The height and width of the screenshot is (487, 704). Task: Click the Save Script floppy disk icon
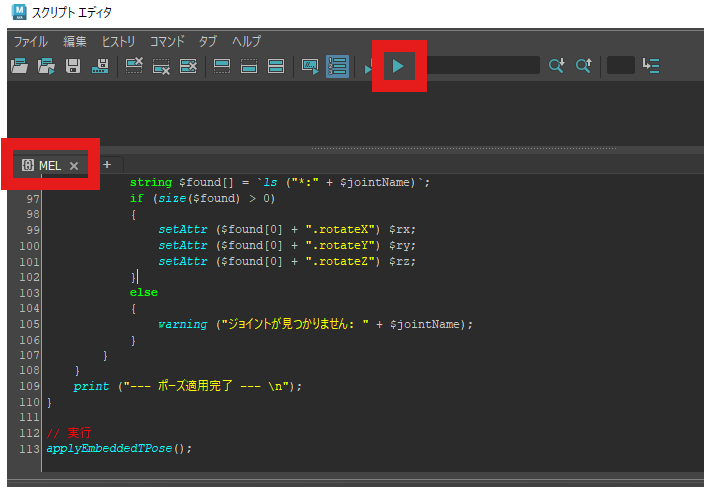click(x=73, y=66)
